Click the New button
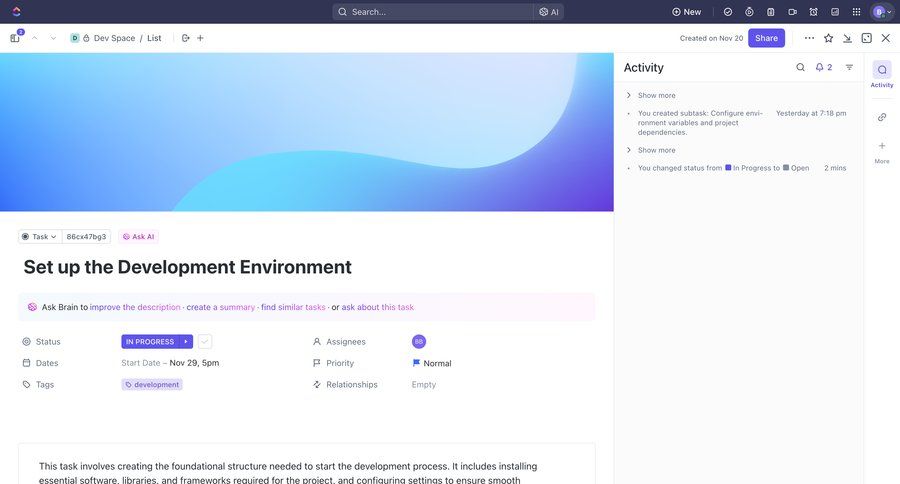Image resolution: width=900 pixels, height=484 pixels. click(686, 11)
